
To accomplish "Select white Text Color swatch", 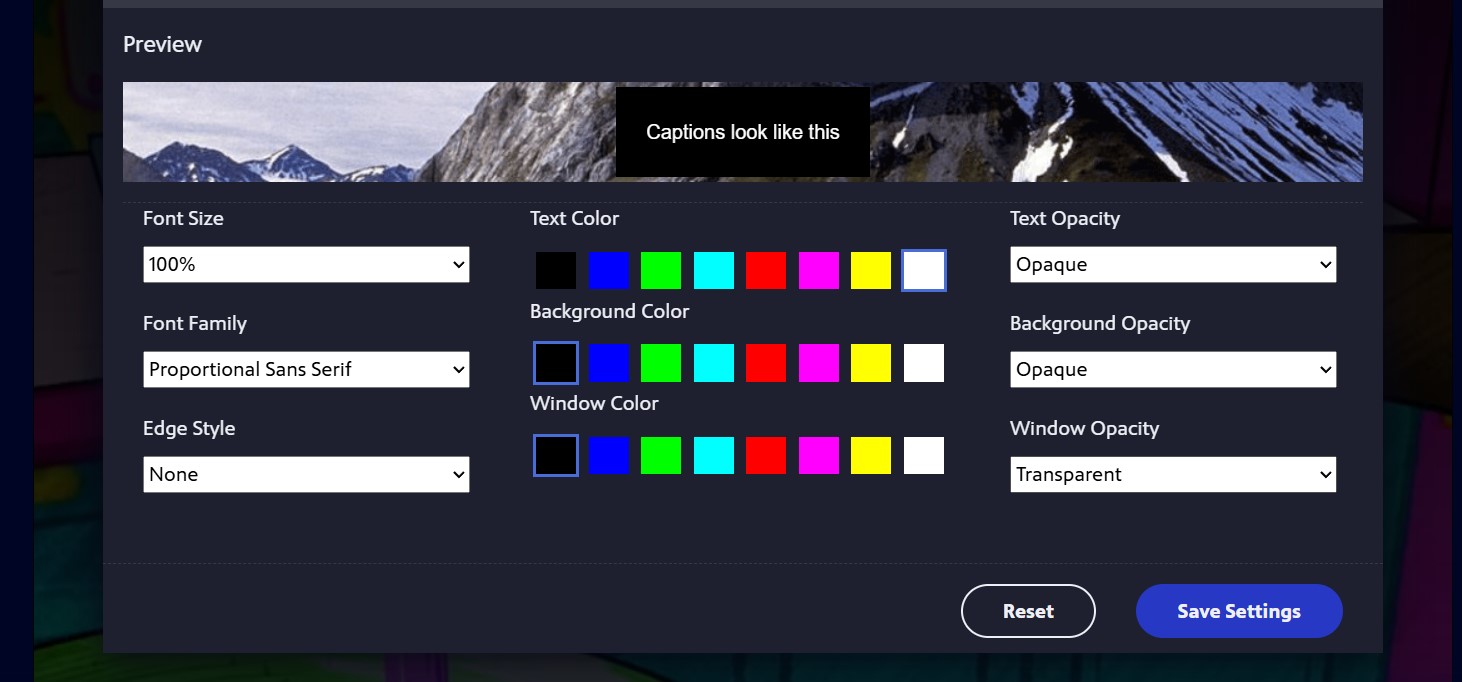I will tap(924, 271).
